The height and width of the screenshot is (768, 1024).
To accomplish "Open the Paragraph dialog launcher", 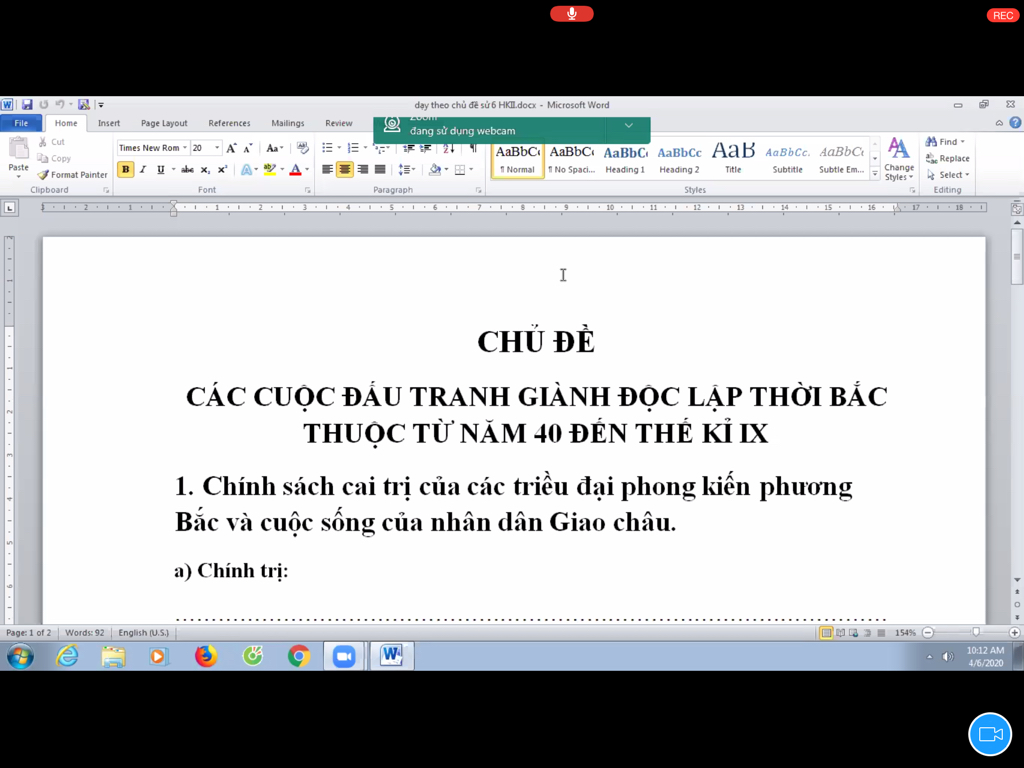I will coord(479,190).
